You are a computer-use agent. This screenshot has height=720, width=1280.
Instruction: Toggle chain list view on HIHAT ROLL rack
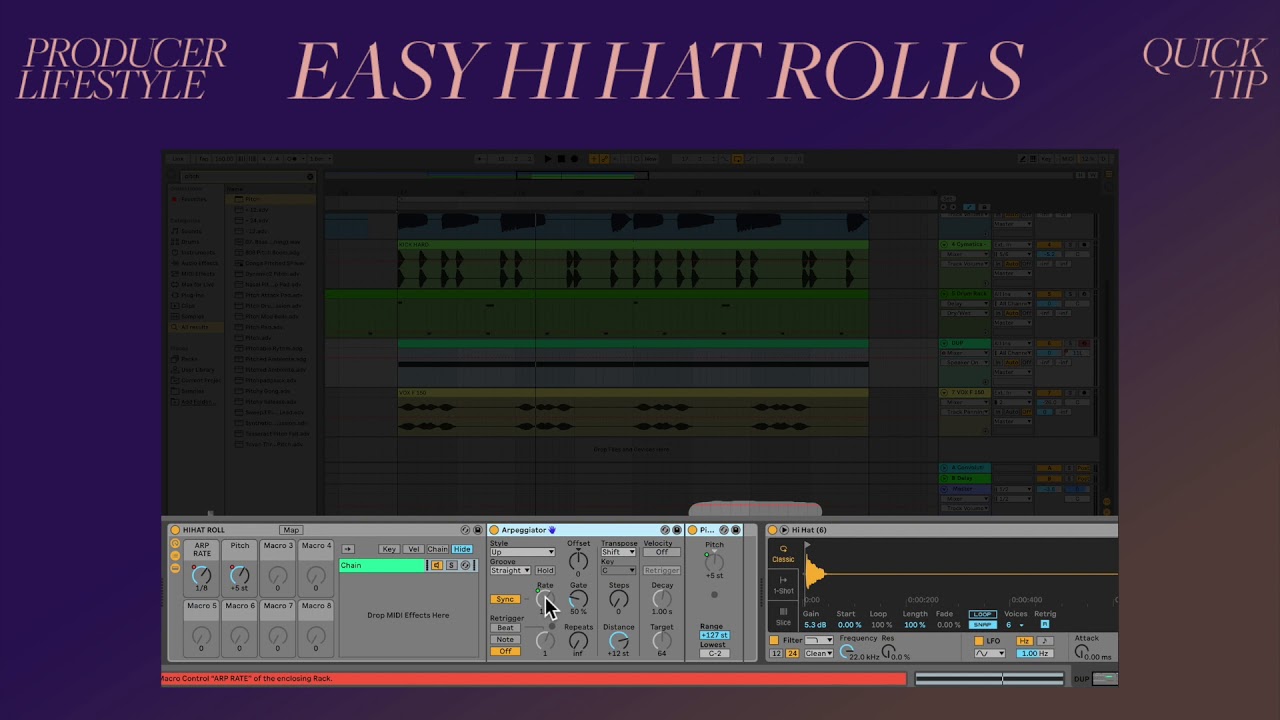[x=175, y=555]
